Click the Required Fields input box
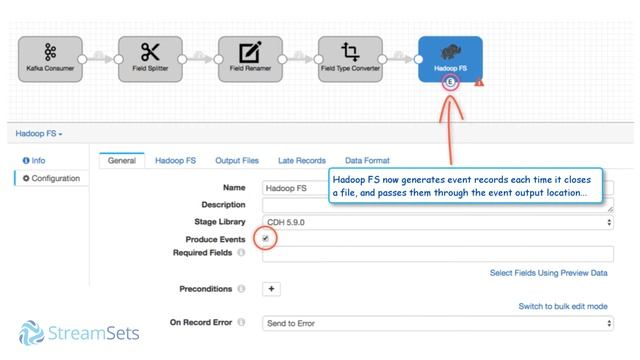Screen dimensions: 640x360 point(438,254)
